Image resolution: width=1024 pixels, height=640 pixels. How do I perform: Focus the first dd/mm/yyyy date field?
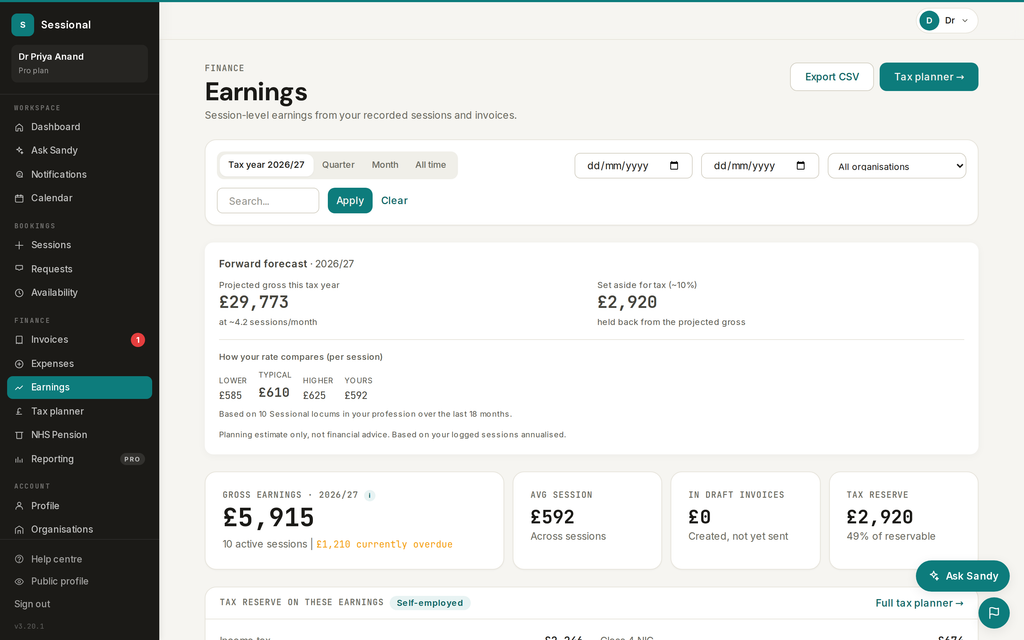tap(633, 166)
